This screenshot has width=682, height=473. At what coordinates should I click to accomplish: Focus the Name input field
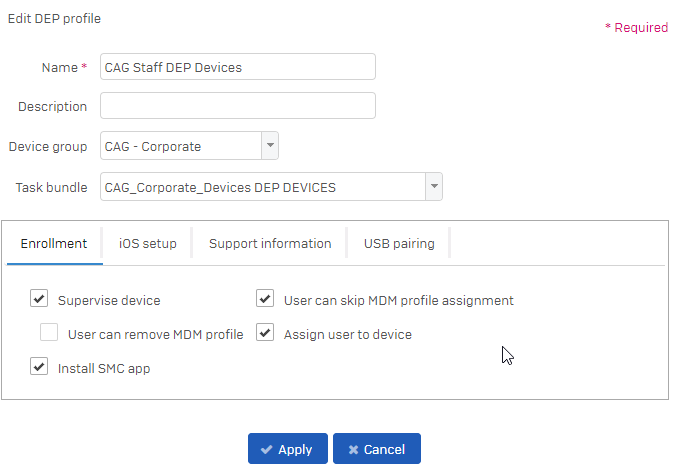click(238, 67)
